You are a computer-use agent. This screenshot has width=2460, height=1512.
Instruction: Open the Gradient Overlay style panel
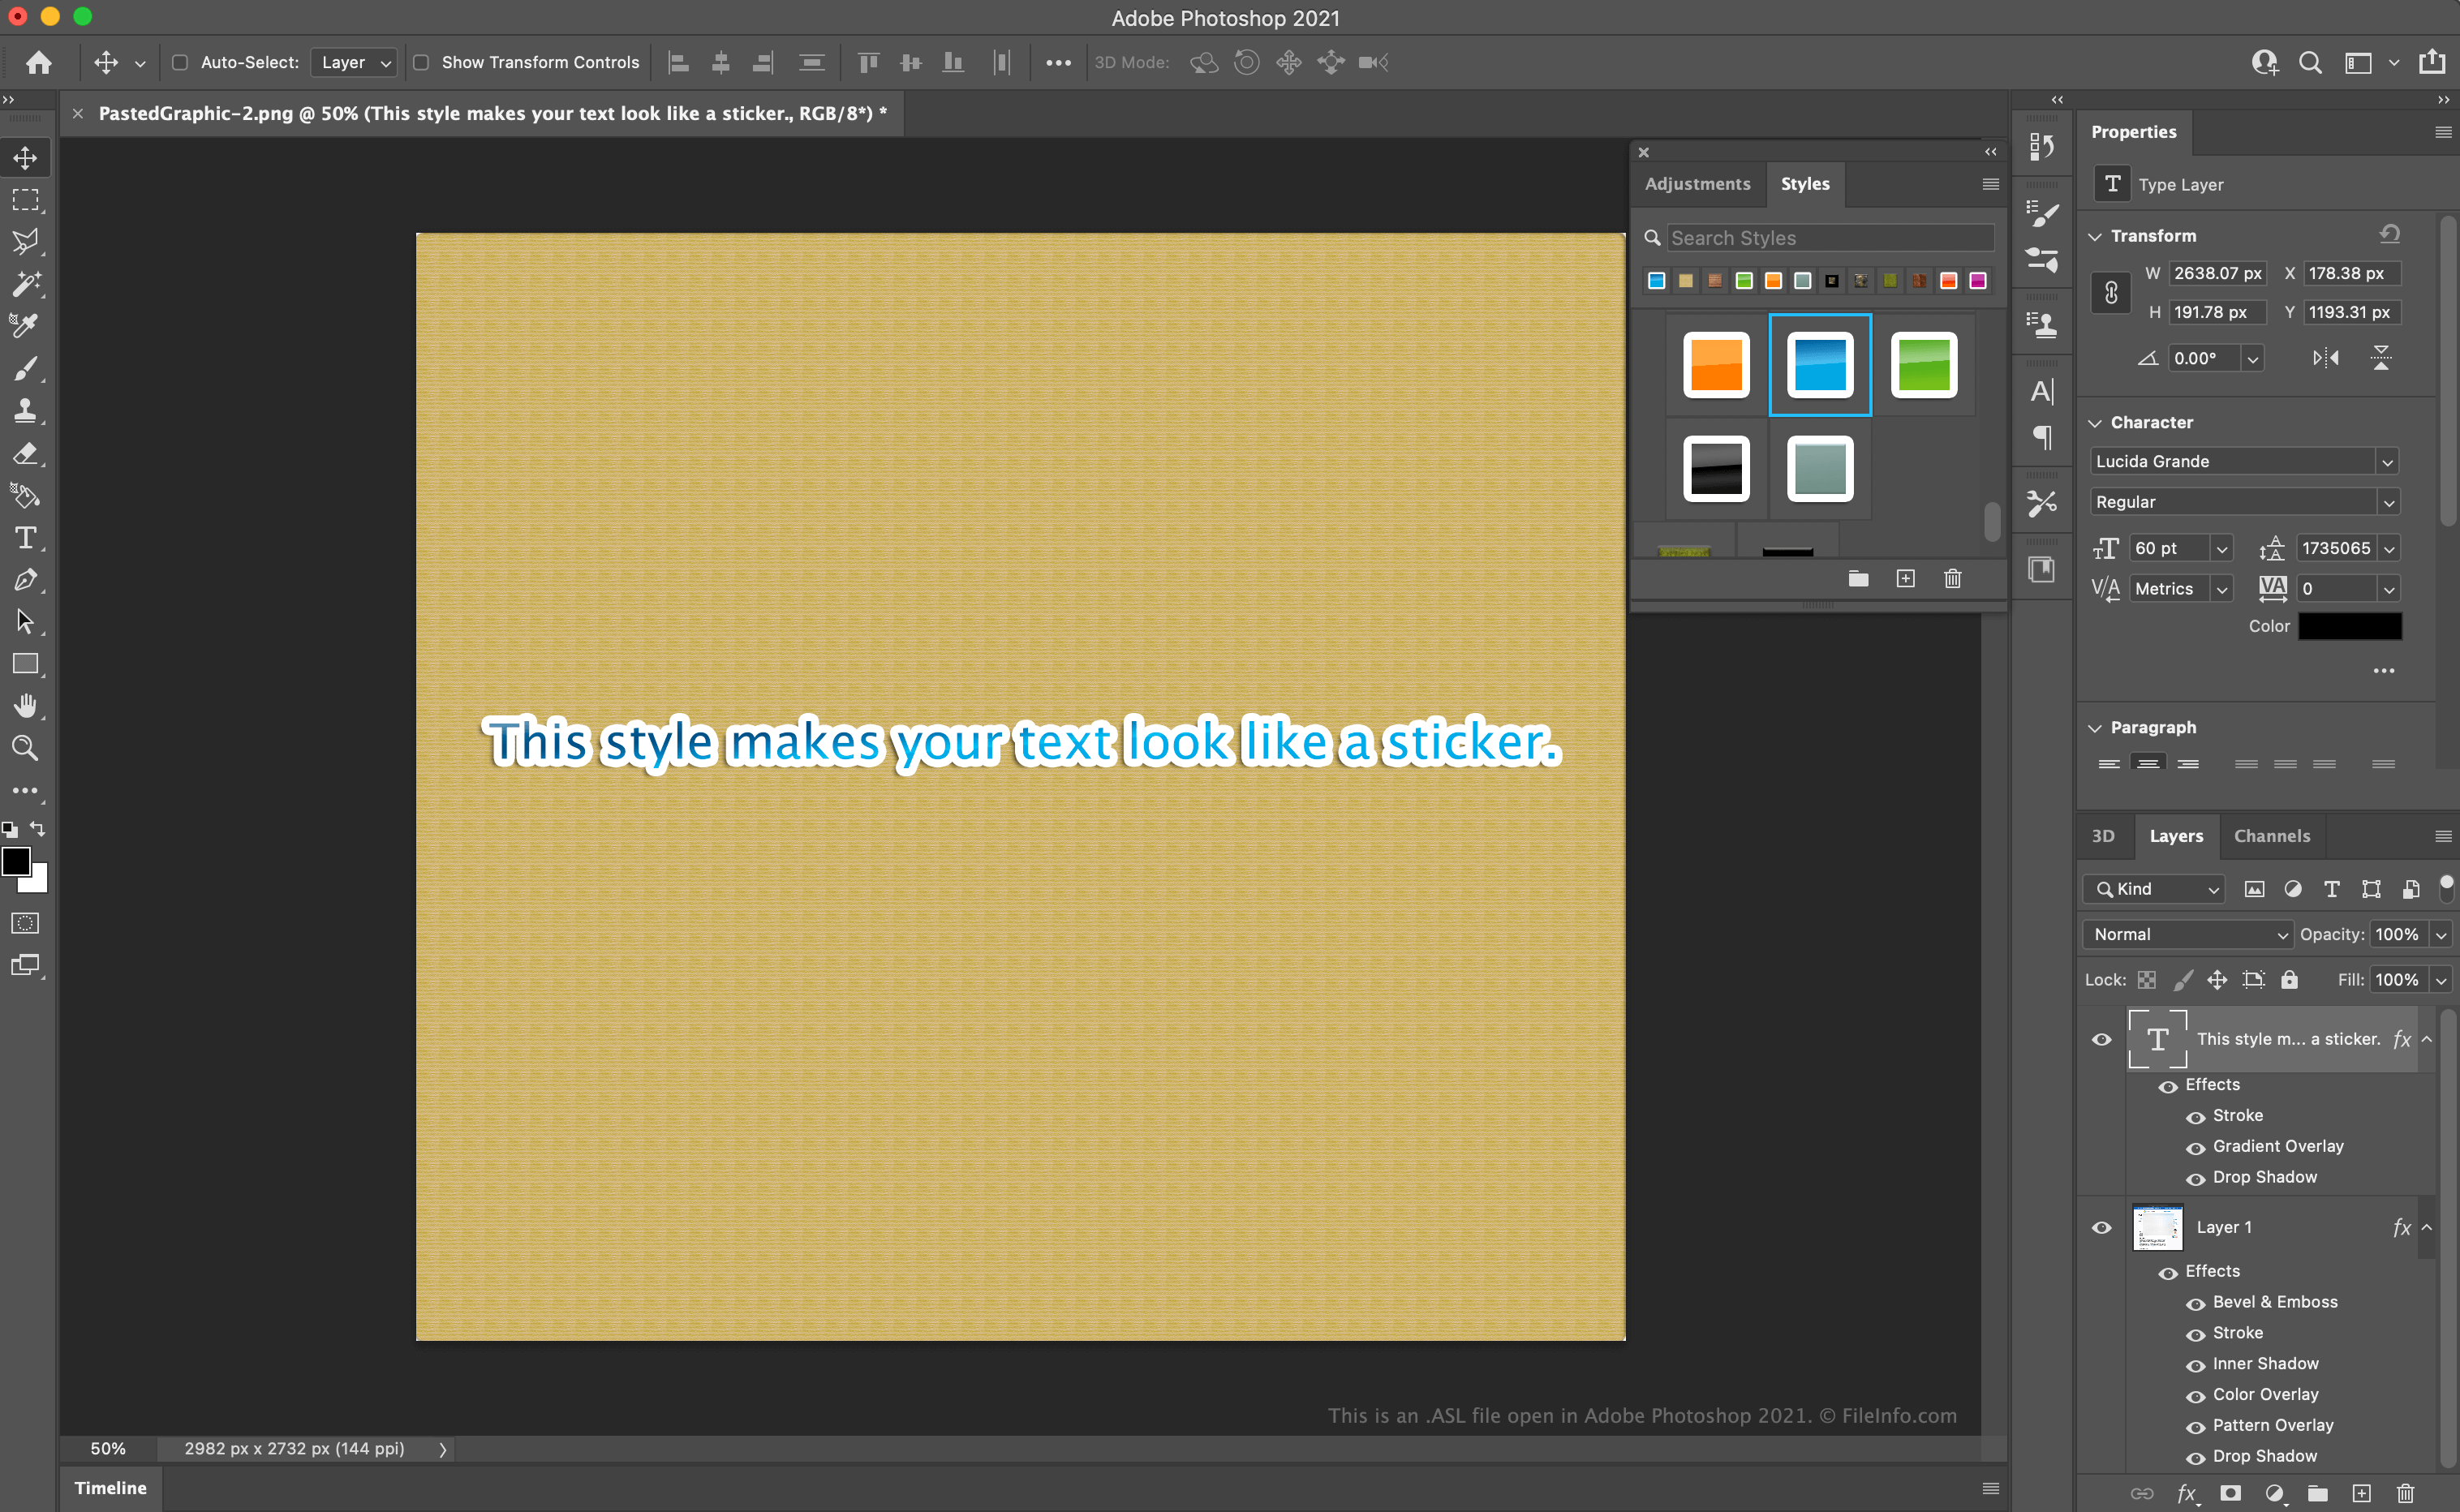2279,1145
